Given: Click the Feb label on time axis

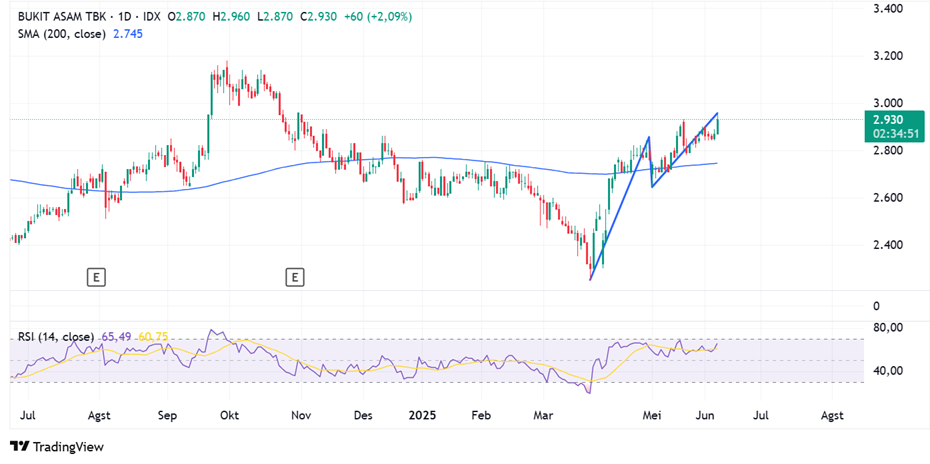Looking at the screenshot, I should [x=481, y=415].
